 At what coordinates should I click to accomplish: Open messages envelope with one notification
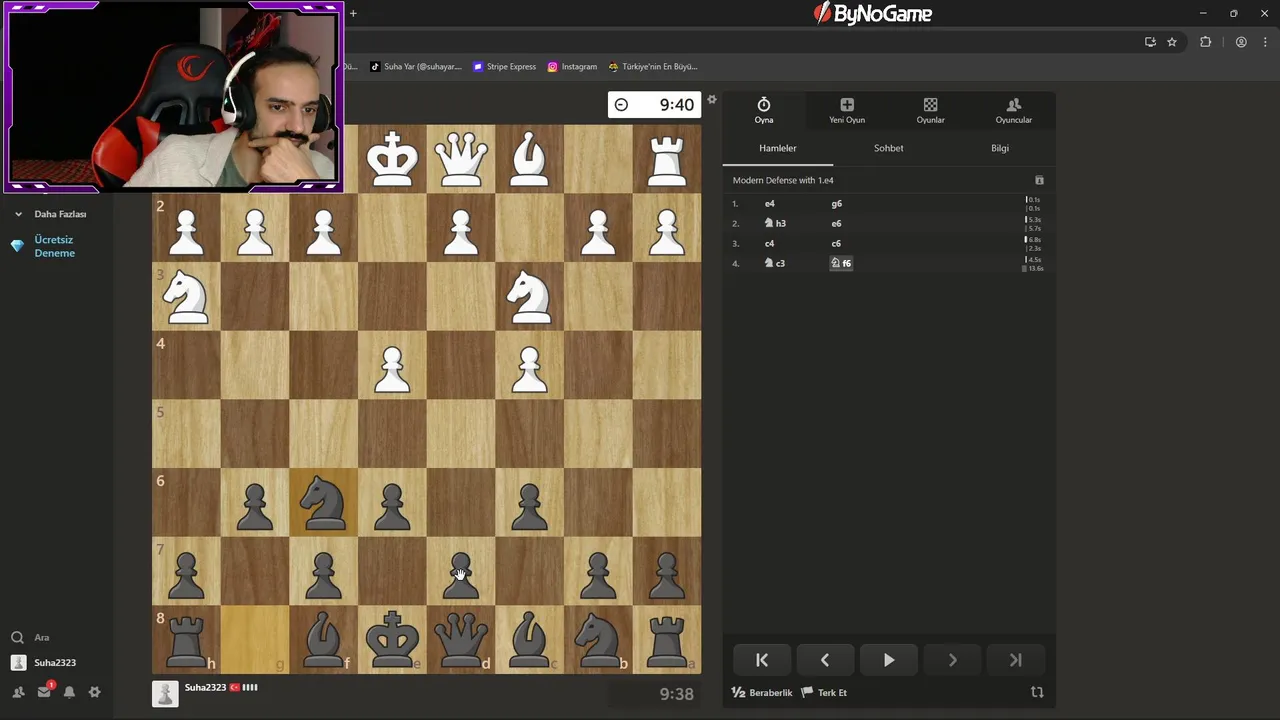[44, 691]
